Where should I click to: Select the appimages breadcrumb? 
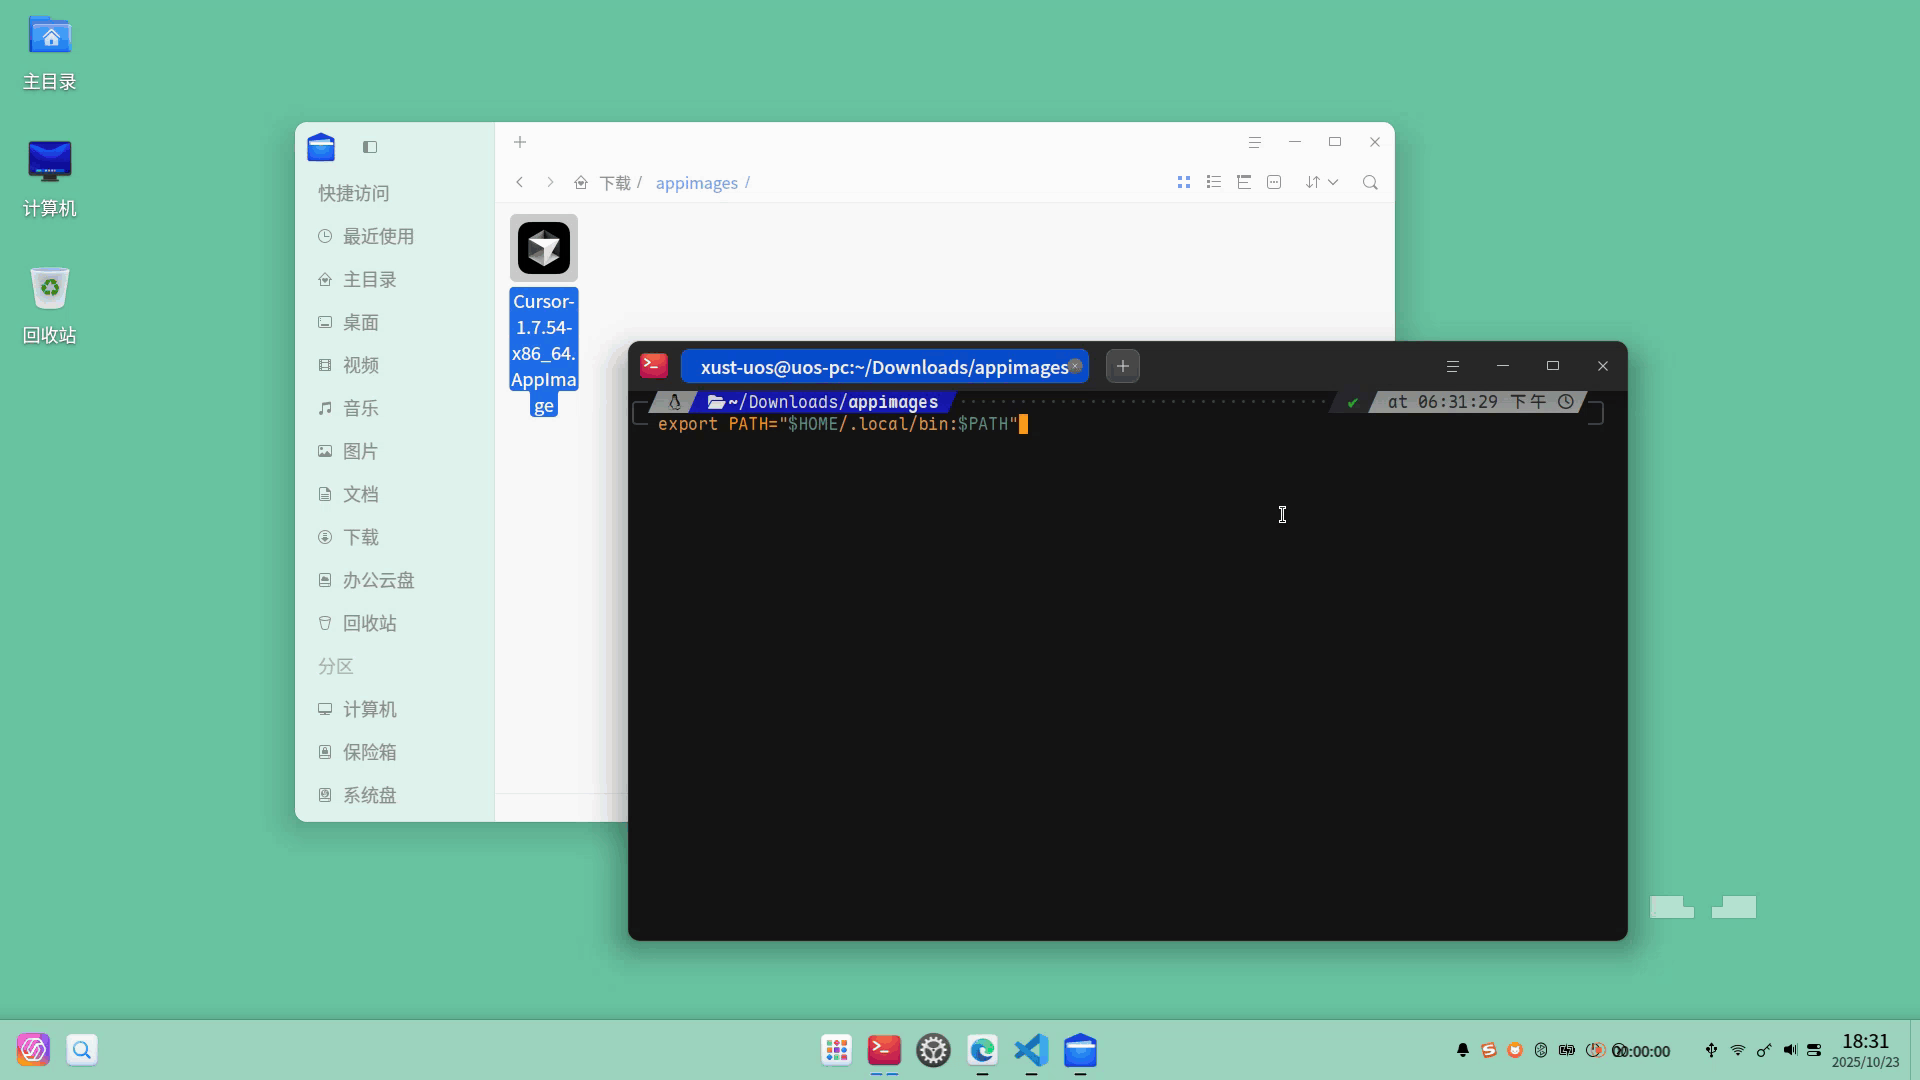coord(697,183)
